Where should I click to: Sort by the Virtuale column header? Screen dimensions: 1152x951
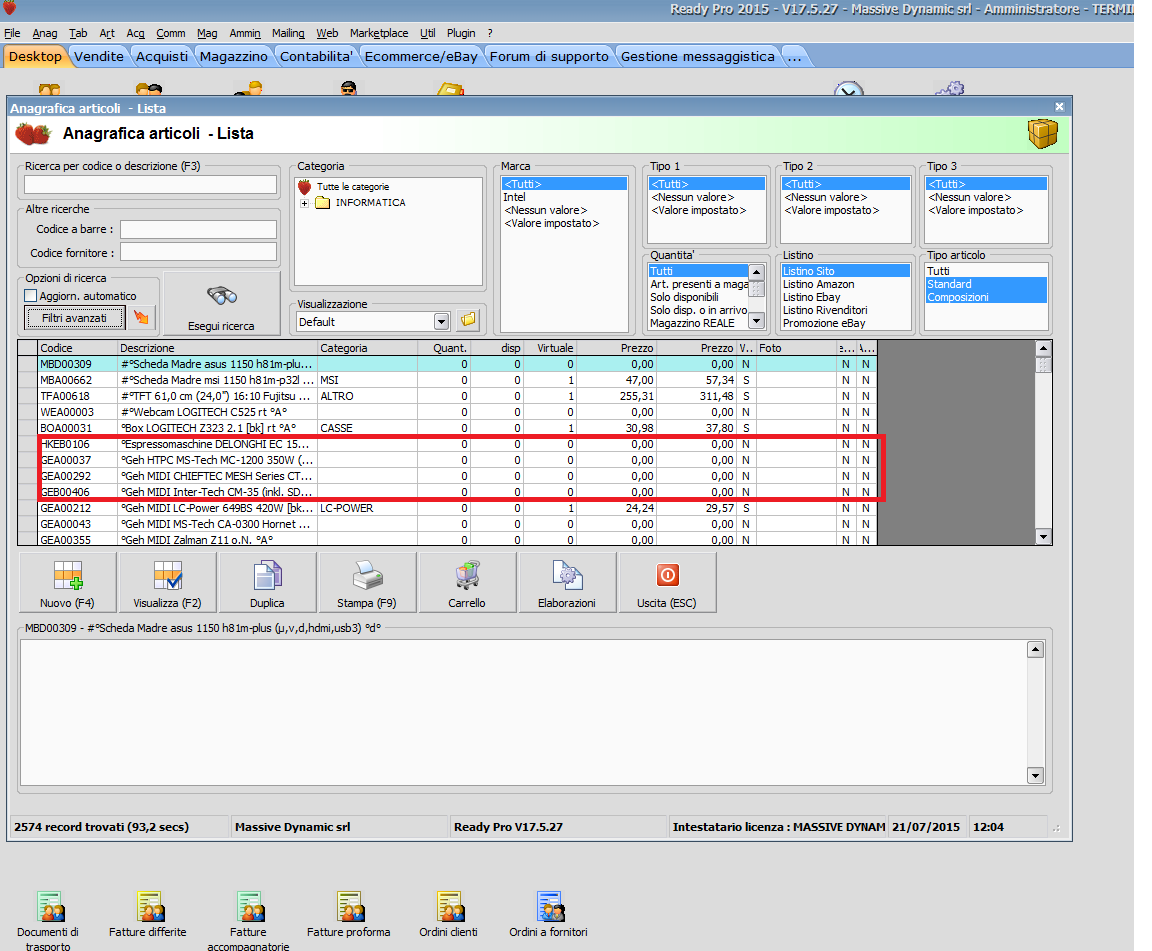coord(550,348)
